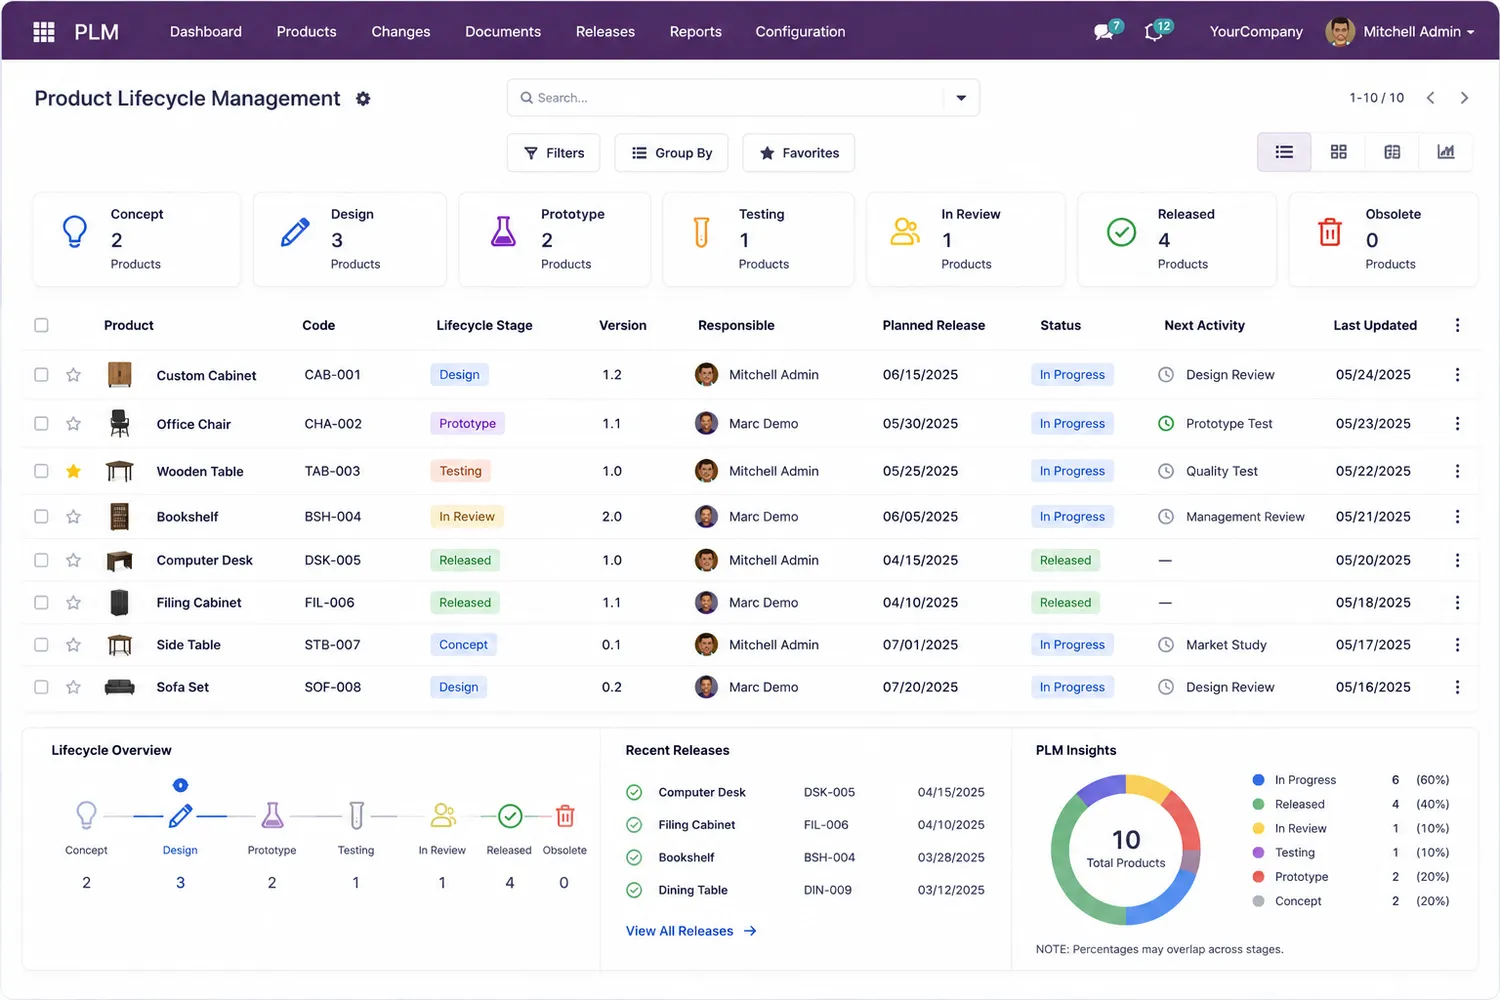The width and height of the screenshot is (1500, 1000).
Task: Follow the View All Releases link
Action: coord(691,931)
